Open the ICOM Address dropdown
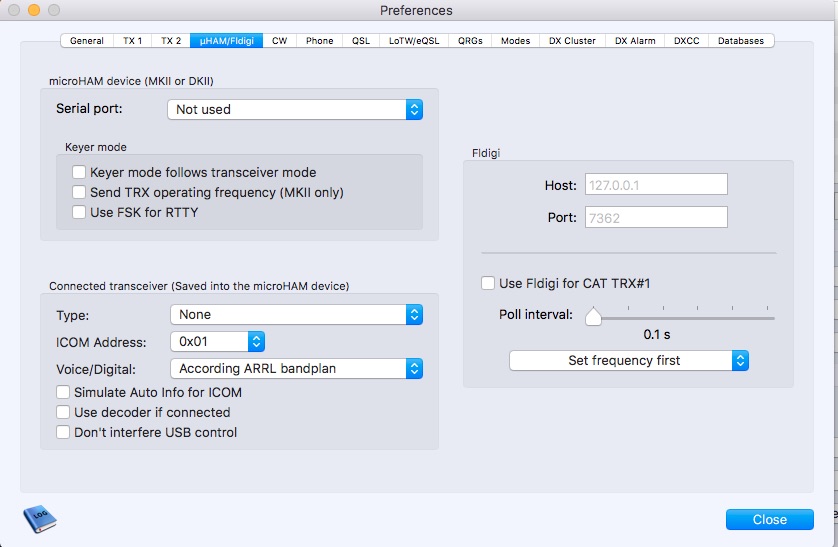 pyautogui.click(x=216, y=341)
